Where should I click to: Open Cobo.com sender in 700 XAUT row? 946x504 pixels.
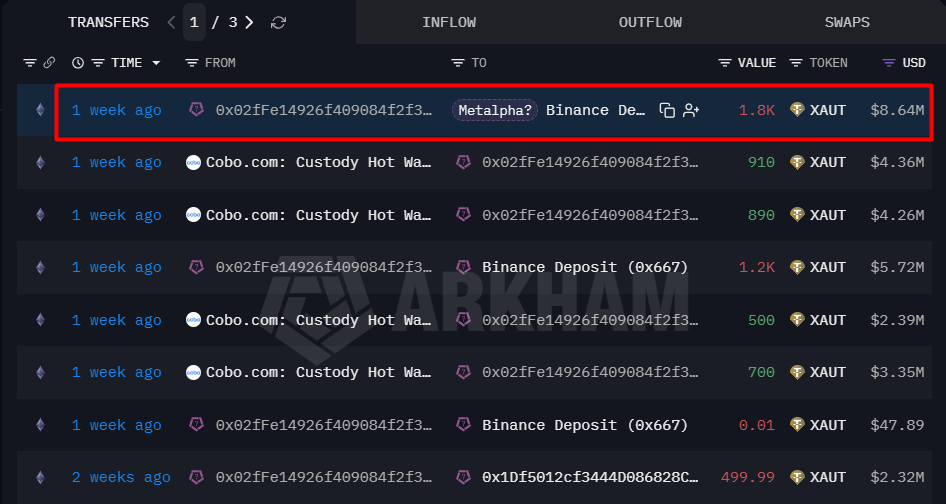coord(319,372)
